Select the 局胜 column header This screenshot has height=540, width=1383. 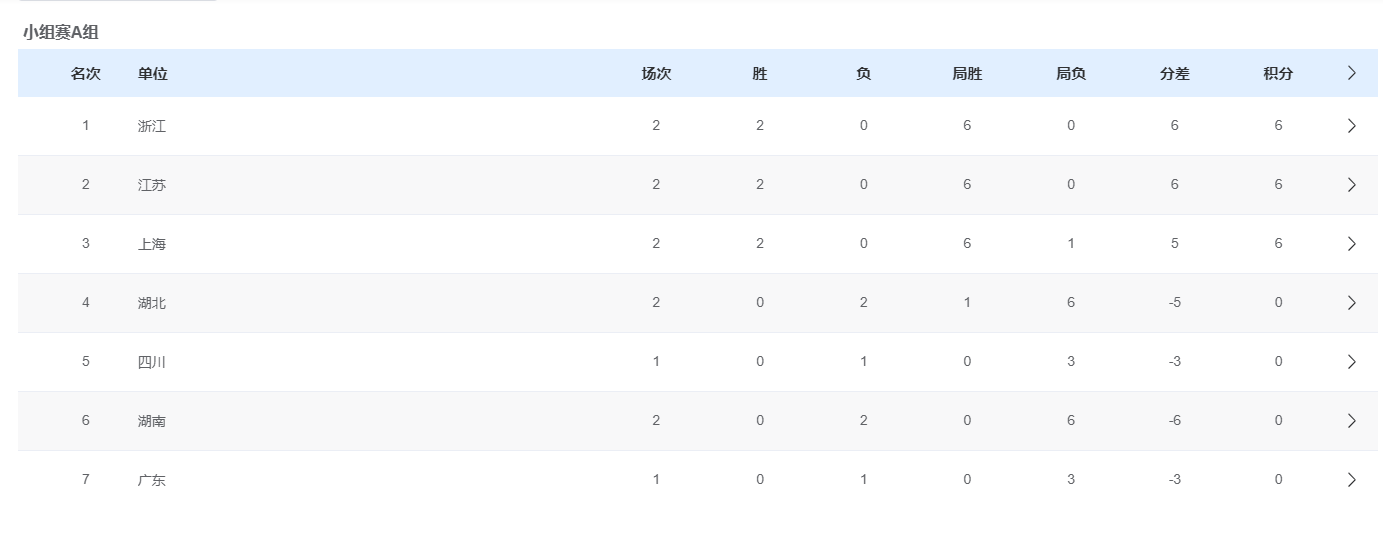pos(967,74)
